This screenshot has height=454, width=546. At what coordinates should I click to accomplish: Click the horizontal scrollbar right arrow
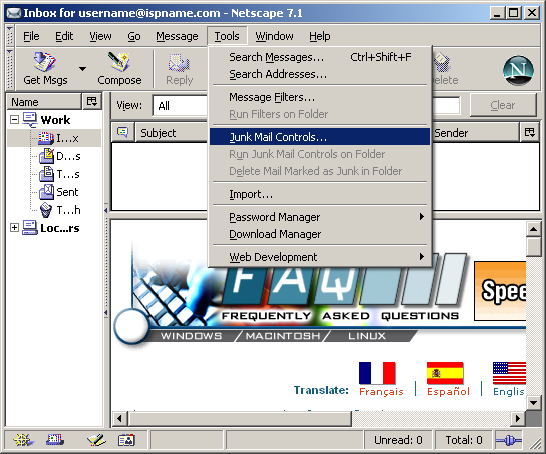pyautogui.click(x=518, y=418)
